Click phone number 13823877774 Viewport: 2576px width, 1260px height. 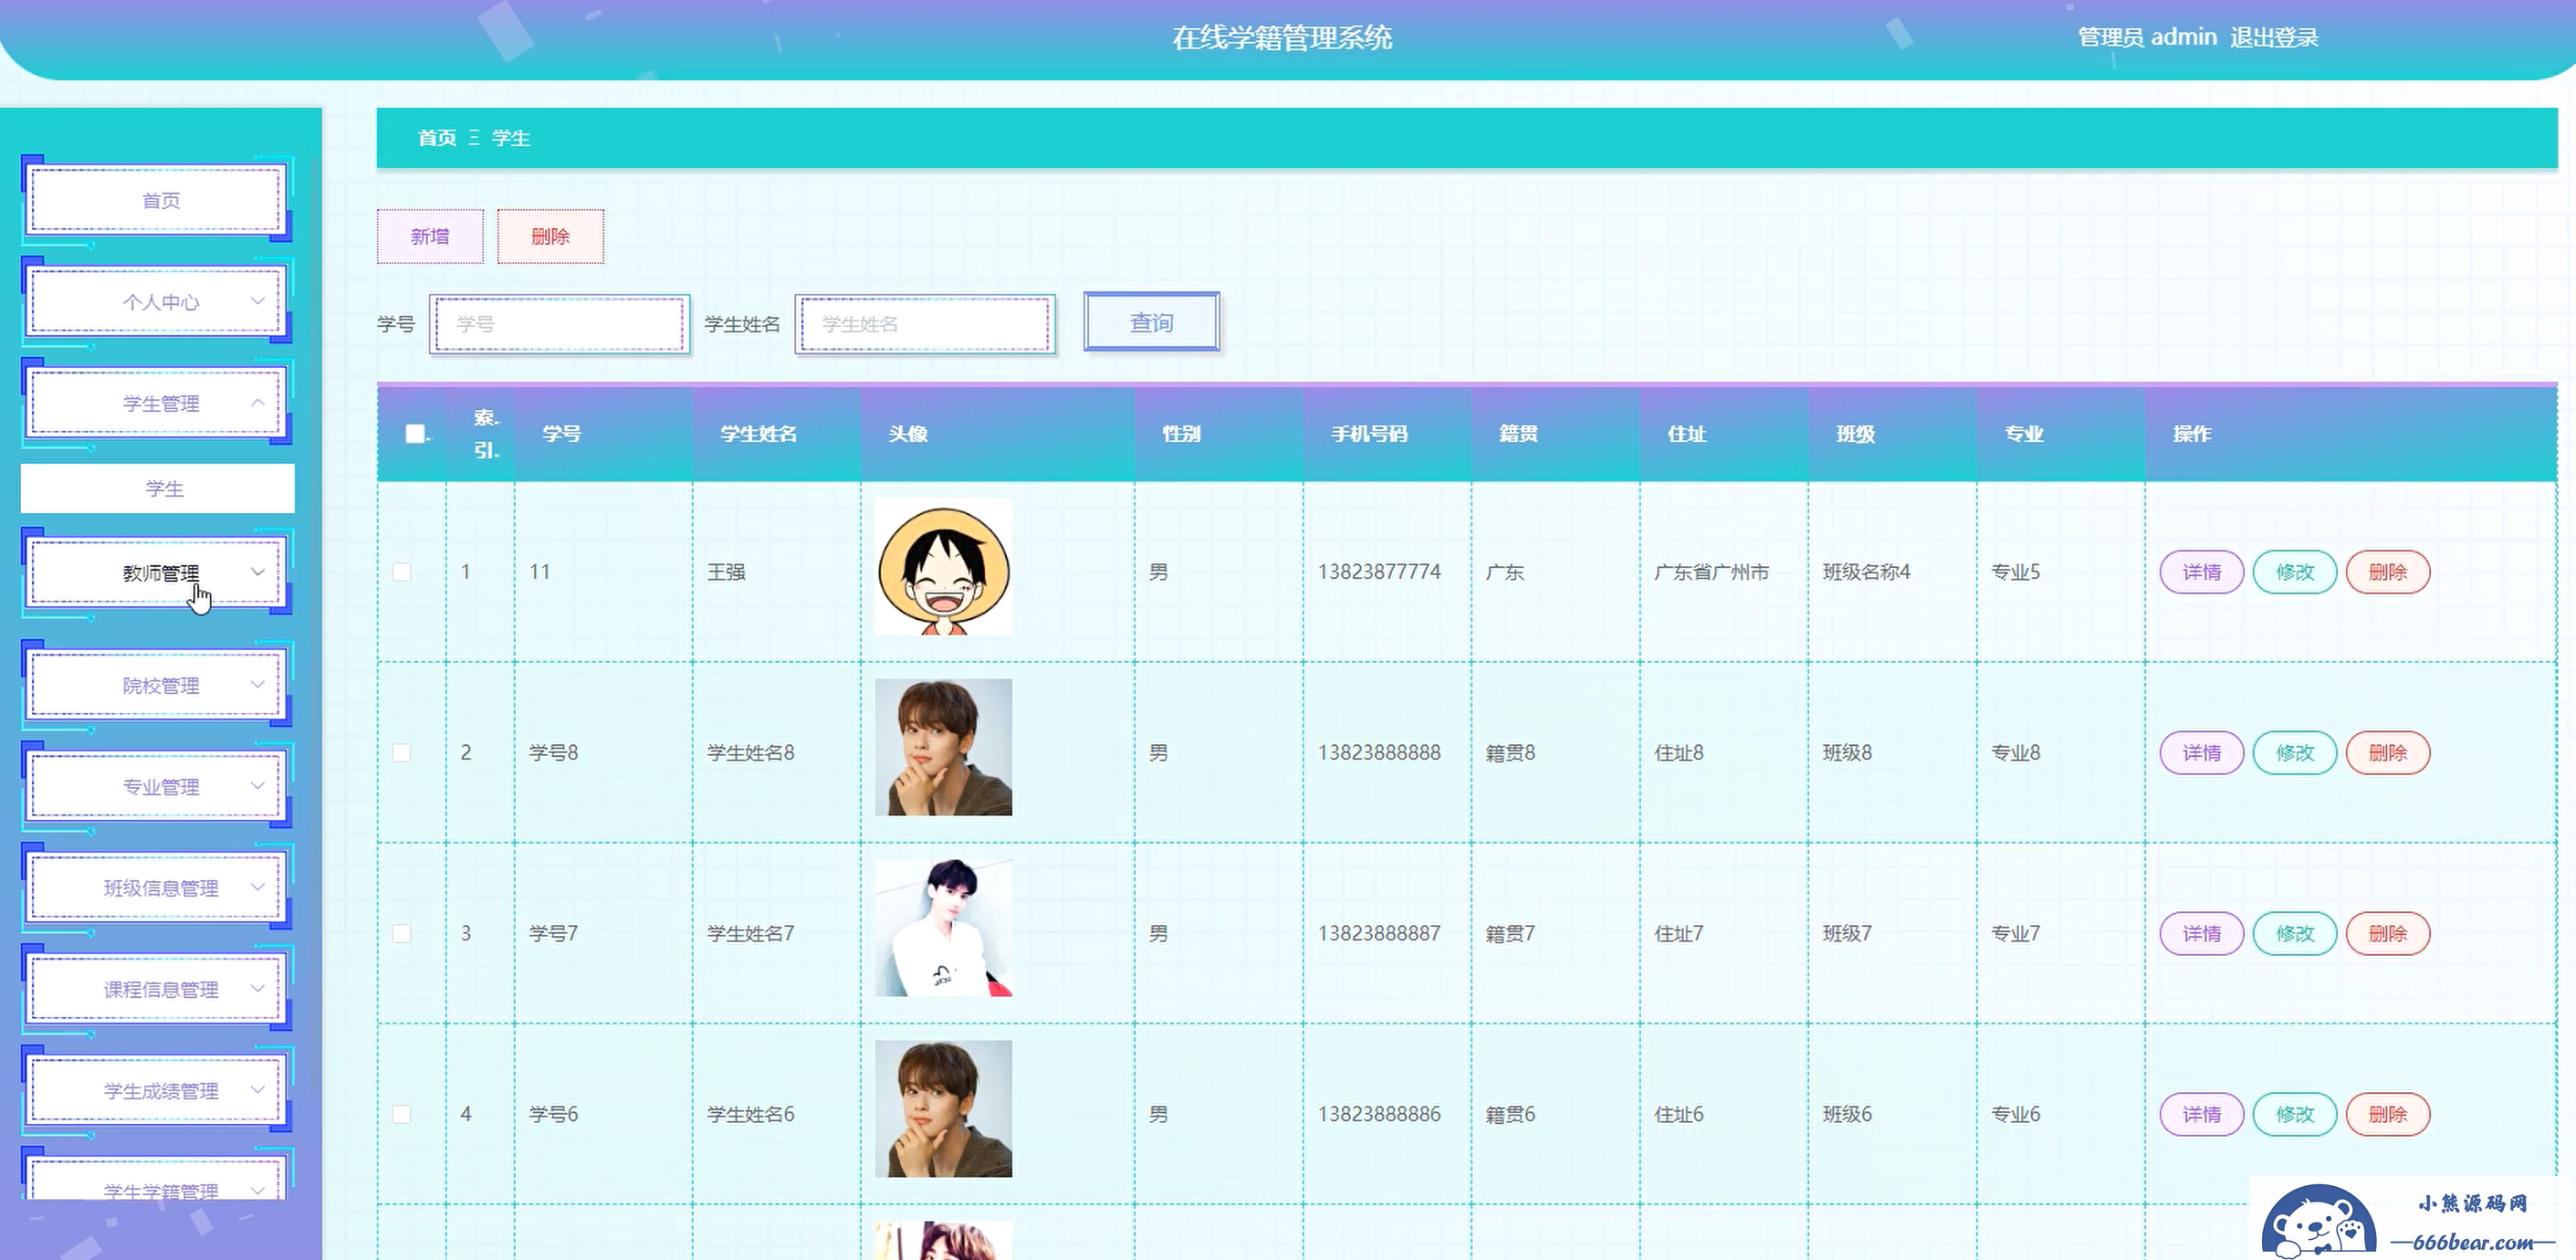[1379, 572]
